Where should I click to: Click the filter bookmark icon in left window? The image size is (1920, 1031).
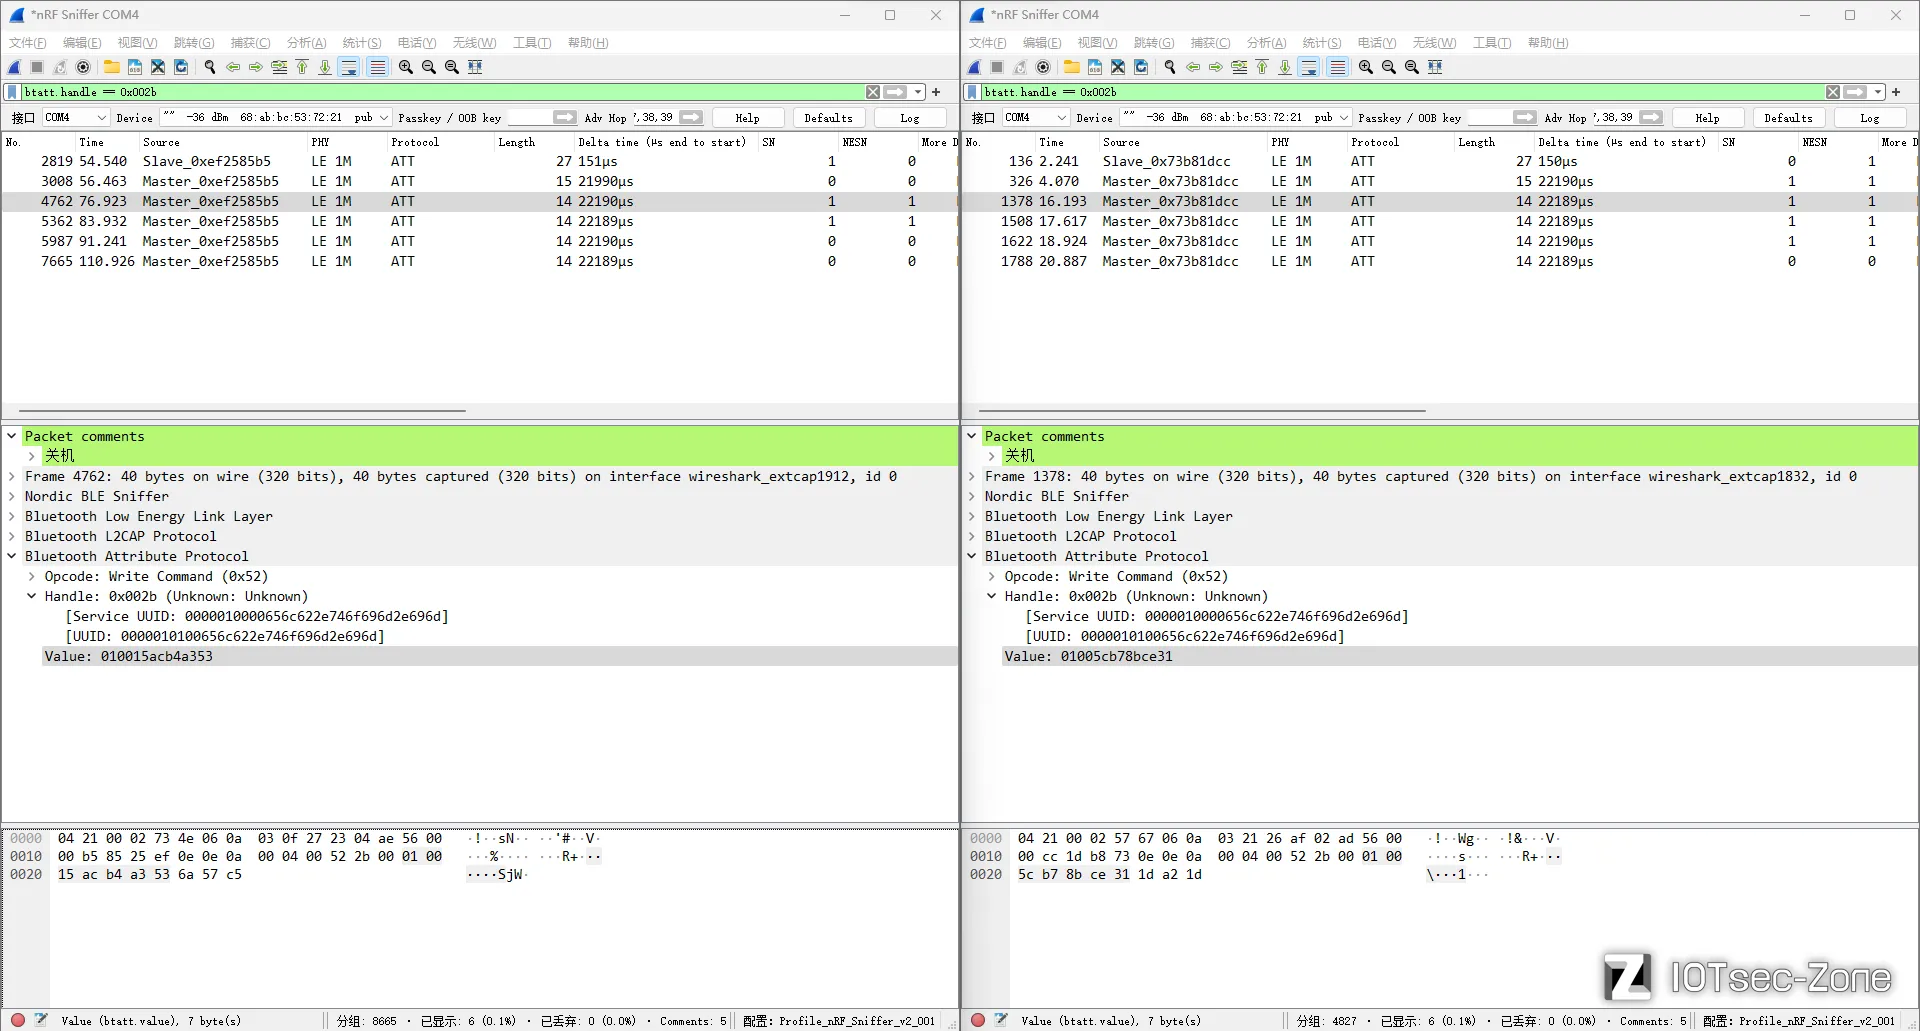[13, 92]
